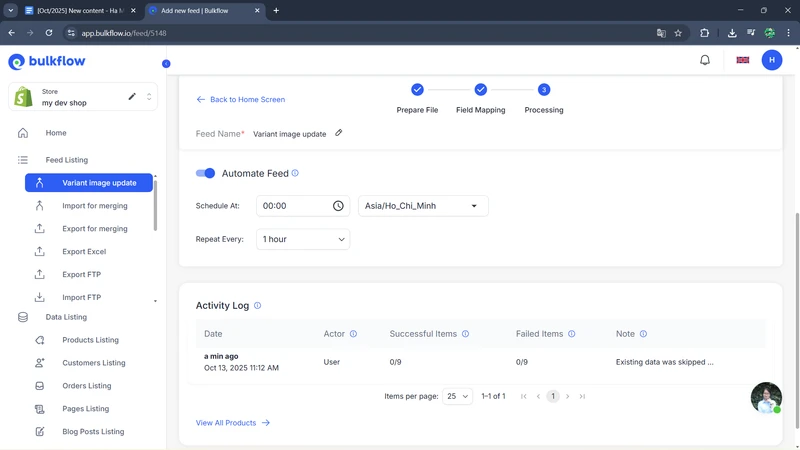Viewport: 800px width, 450px height.
Task: Click the notification bell icon
Action: [705, 60]
